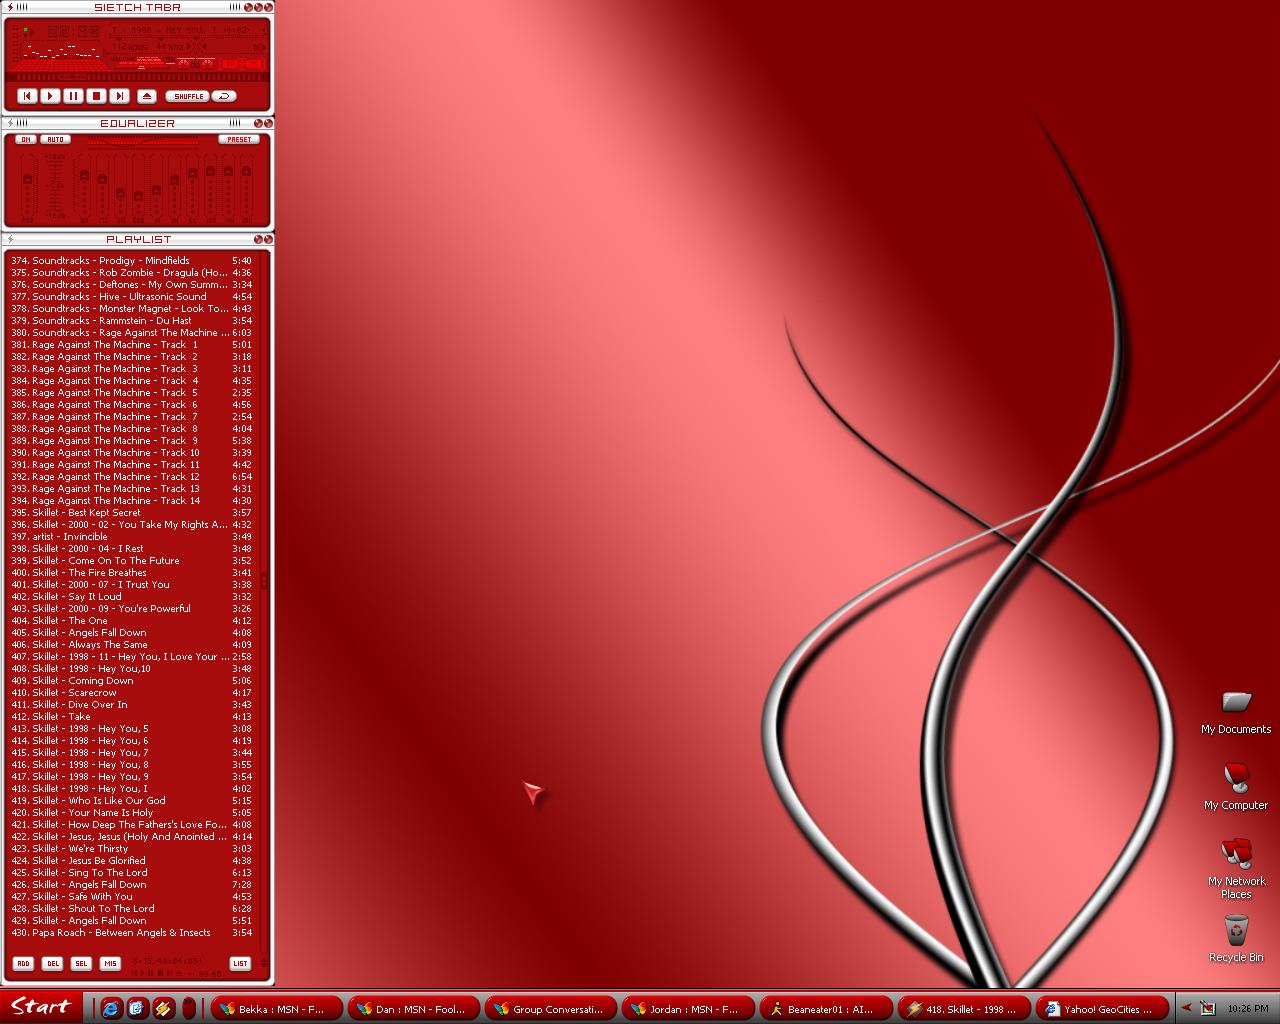Image resolution: width=1280 pixels, height=1024 pixels.
Task: Select track 419 Skillet - Who Is Like Our God
Action: click(x=132, y=801)
